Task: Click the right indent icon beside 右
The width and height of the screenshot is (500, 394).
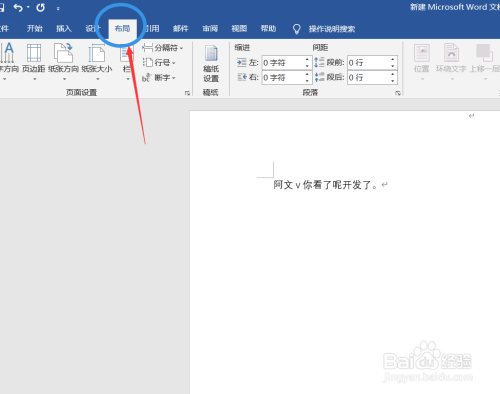Action: tap(242, 77)
